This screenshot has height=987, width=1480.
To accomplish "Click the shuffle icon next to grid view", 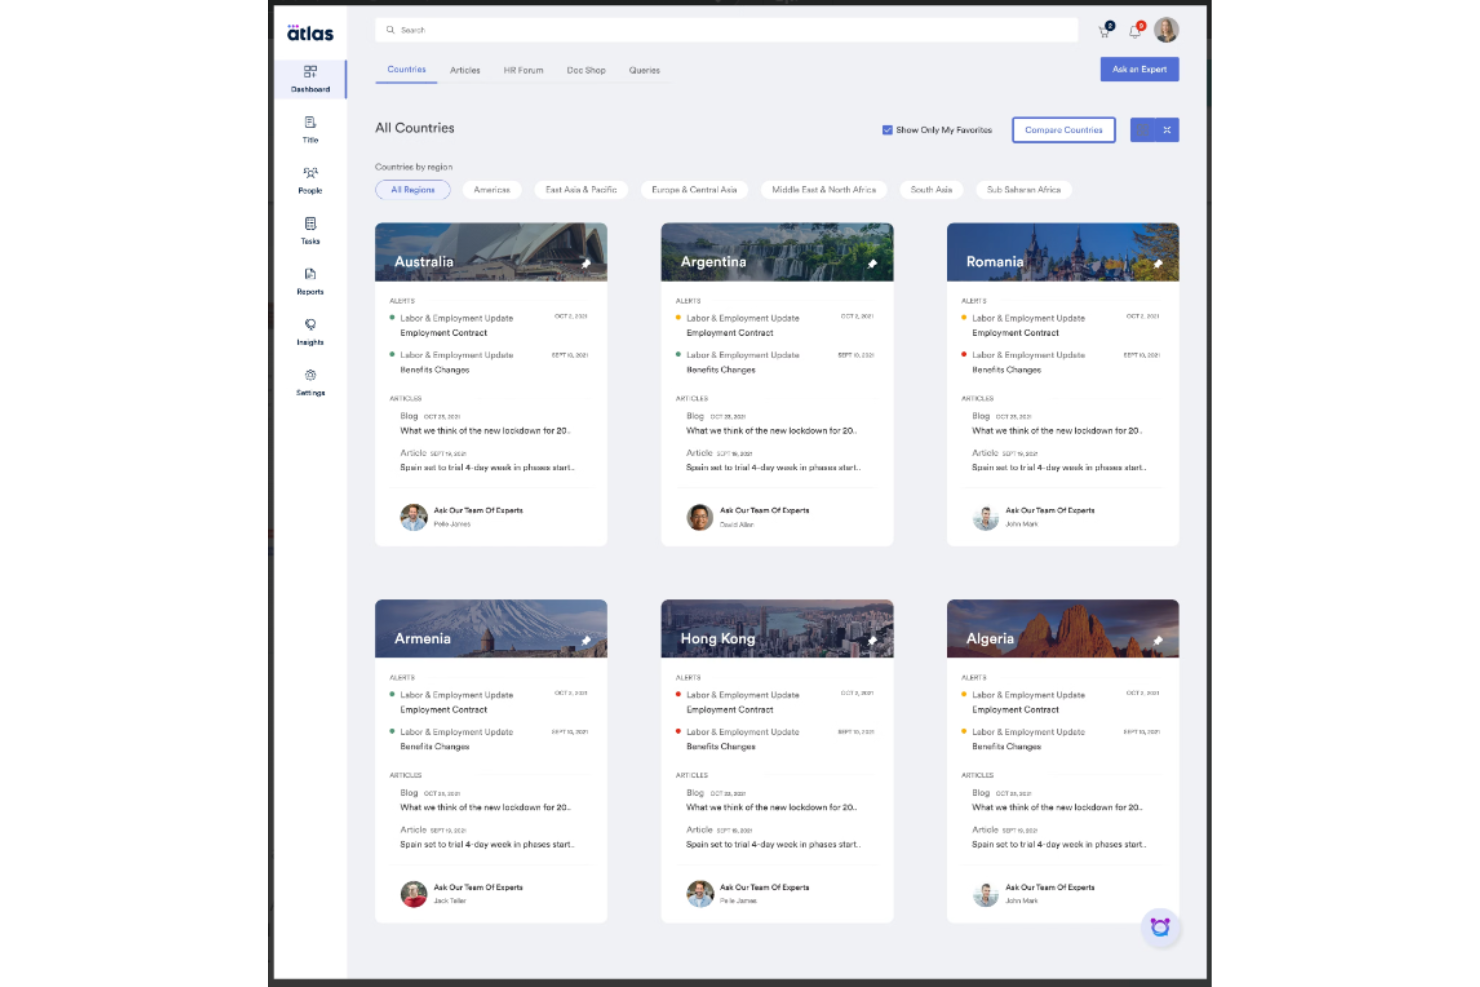I will click(x=1167, y=129).
